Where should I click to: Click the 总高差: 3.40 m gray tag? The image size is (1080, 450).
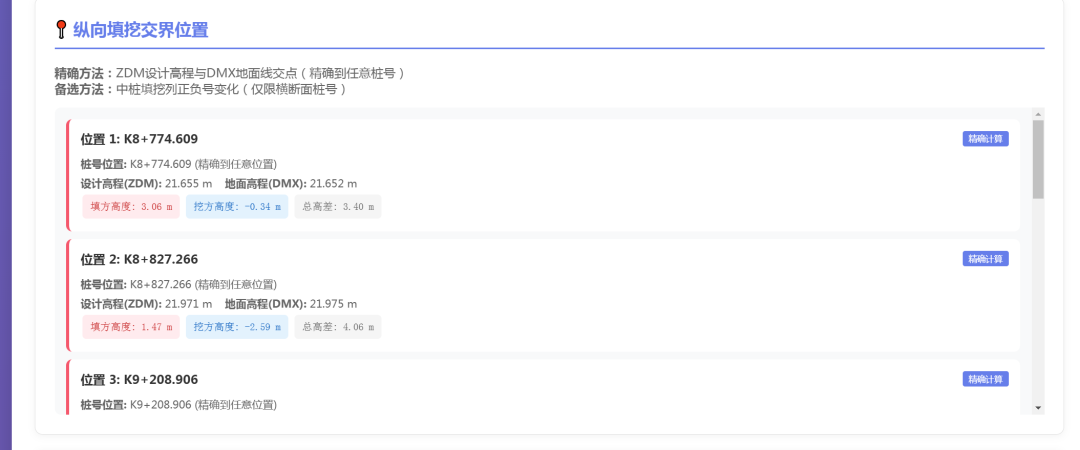[338, 207]
